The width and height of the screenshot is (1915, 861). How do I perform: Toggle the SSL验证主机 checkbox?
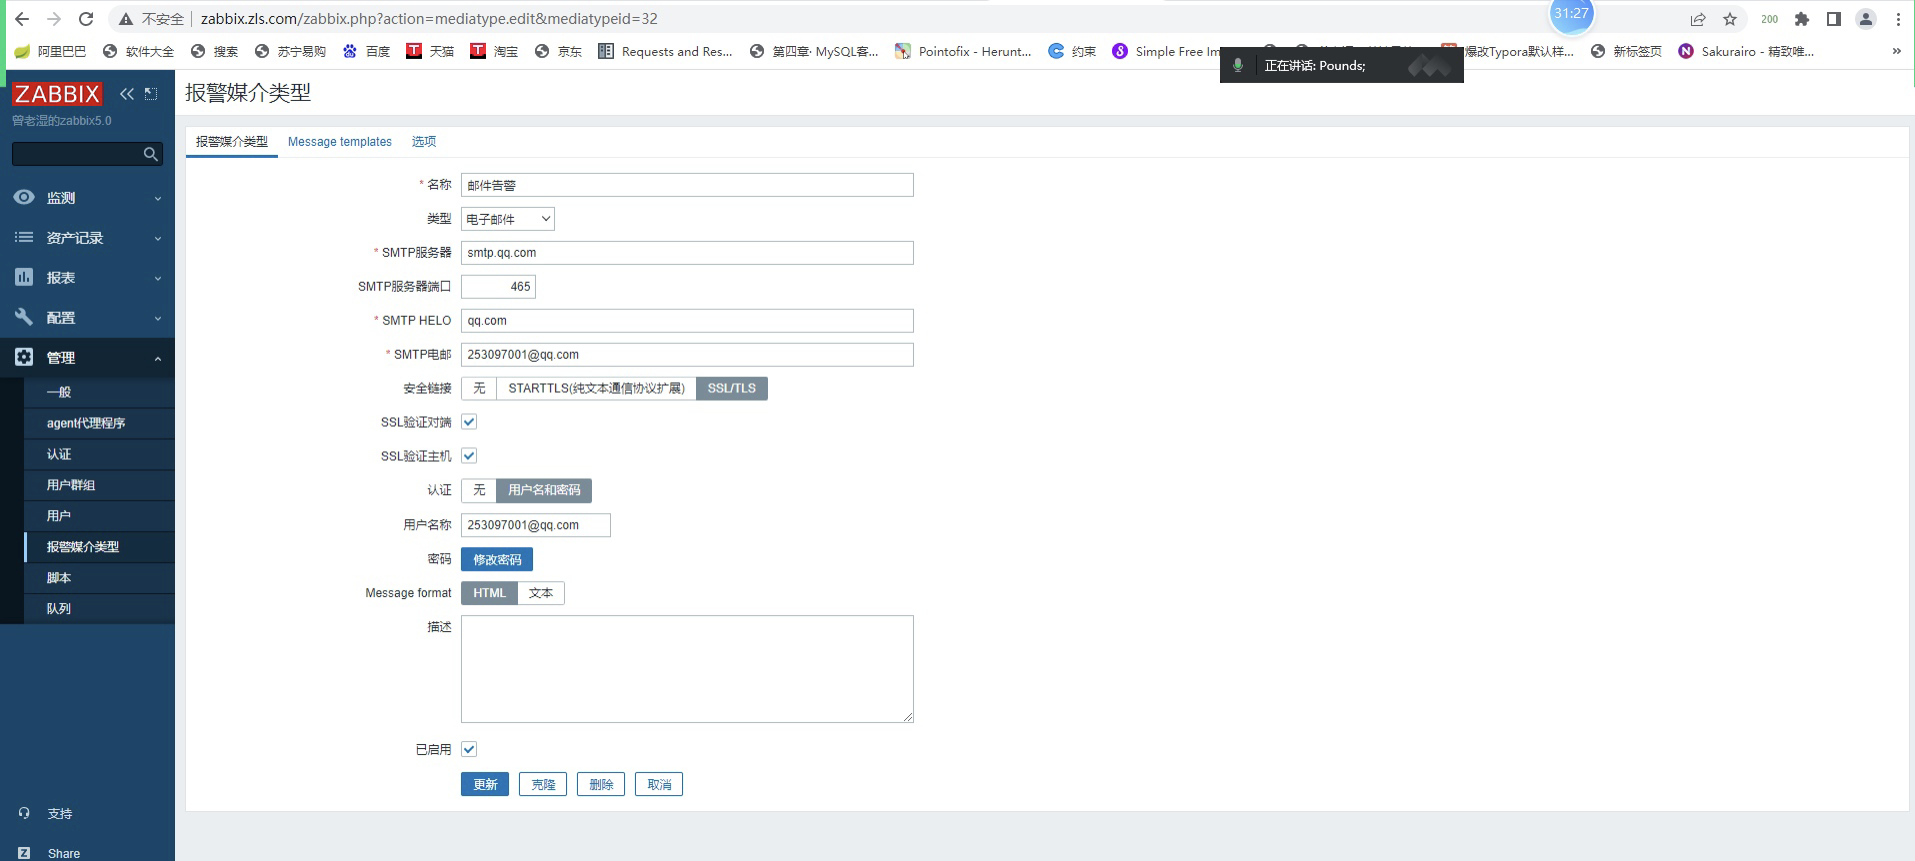469,456
